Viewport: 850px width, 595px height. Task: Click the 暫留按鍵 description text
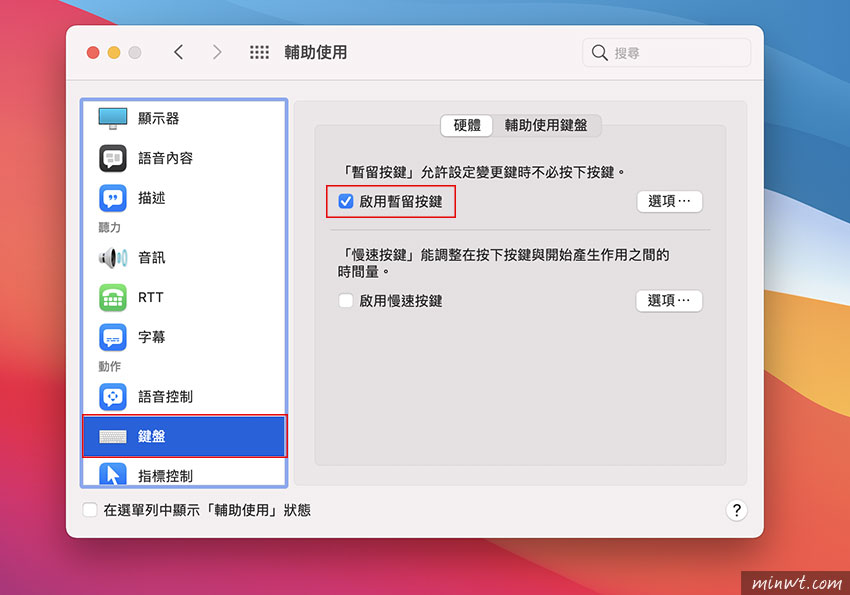[x=481, y=172]
